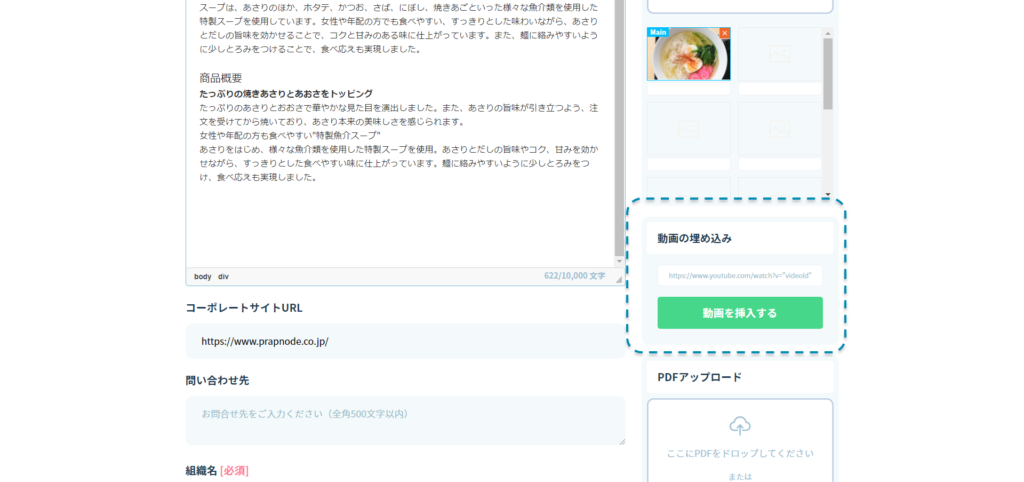Select the empty image placeholder next to the Main thumbnail

[x=780, y=53]
